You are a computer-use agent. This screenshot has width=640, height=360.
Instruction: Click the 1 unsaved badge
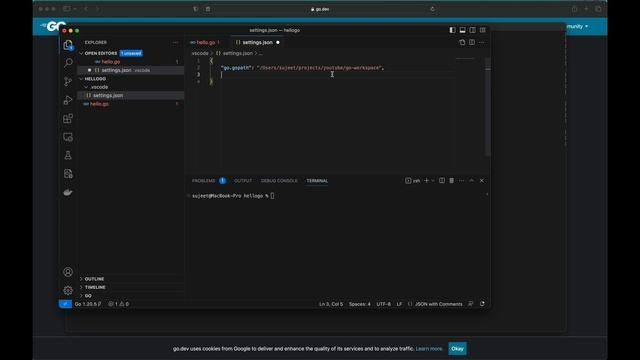point(131,53)
